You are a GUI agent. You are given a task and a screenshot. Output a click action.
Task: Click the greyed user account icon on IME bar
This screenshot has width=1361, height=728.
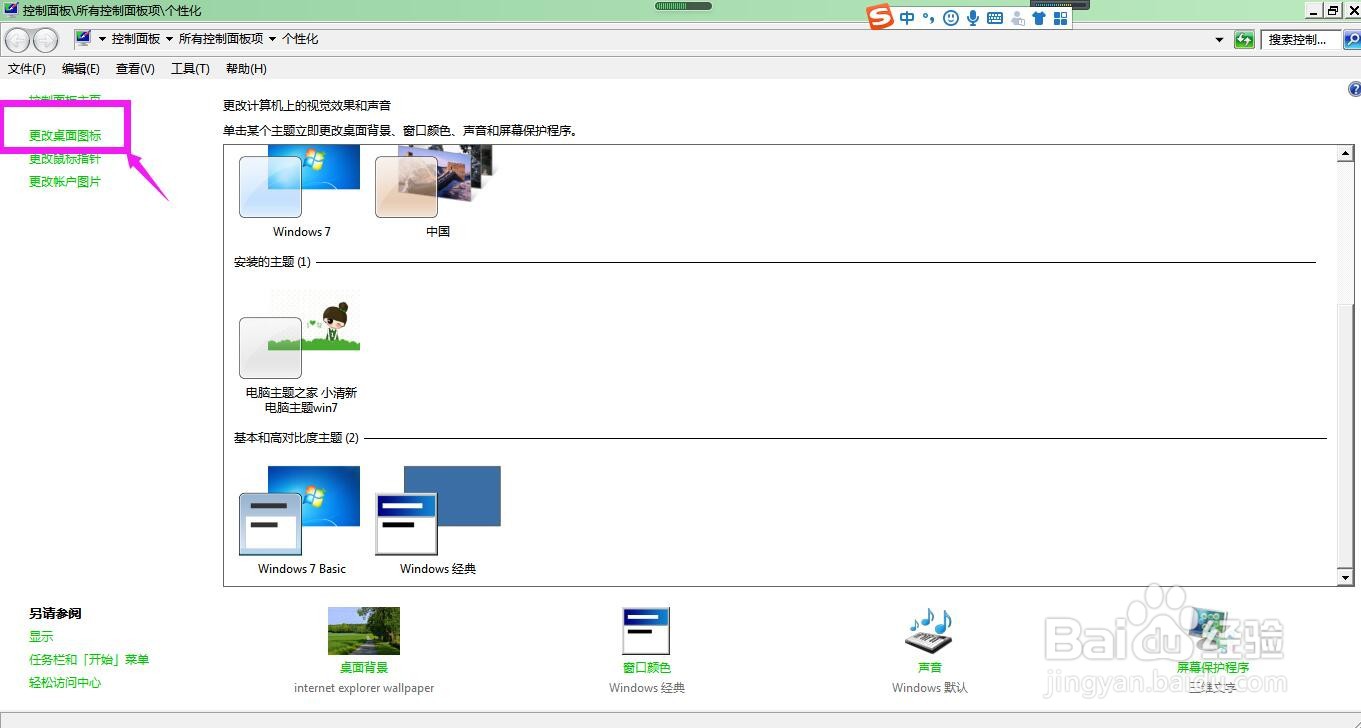(1017, 18)
